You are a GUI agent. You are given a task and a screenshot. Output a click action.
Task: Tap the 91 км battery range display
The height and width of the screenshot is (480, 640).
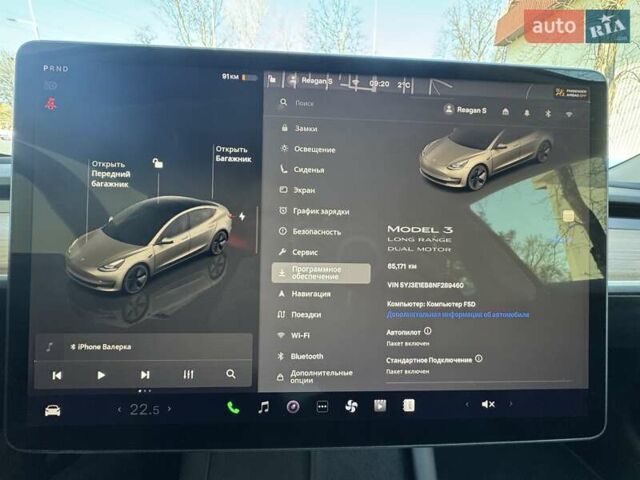click(239, 77)
